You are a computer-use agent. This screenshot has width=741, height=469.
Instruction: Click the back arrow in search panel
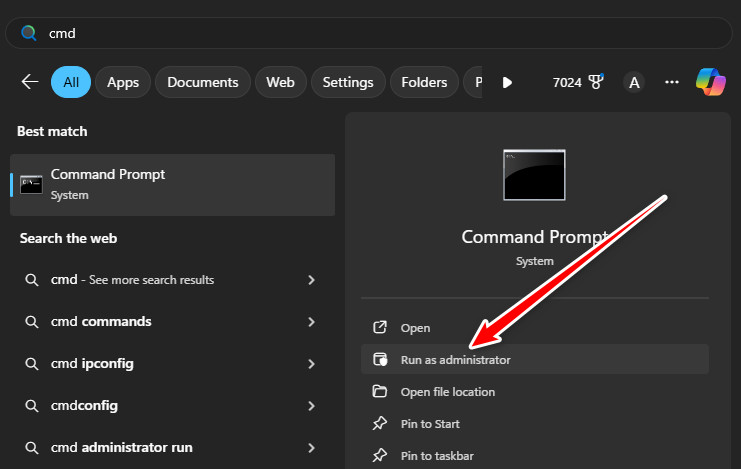click(x=30, y=82)
